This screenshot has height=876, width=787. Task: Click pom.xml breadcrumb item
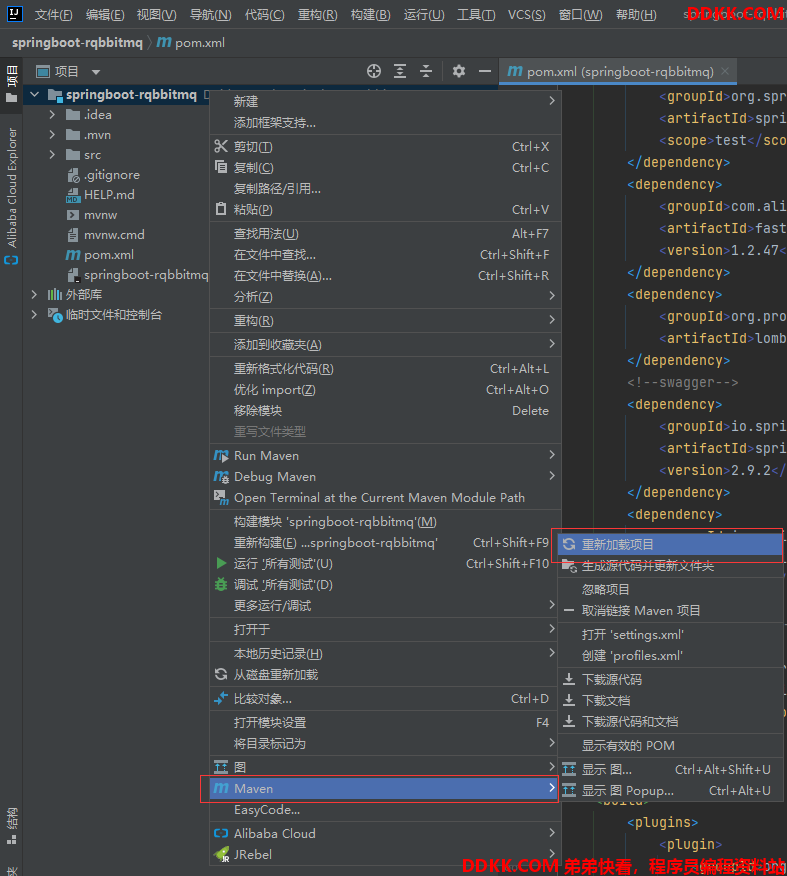point(190,42)
